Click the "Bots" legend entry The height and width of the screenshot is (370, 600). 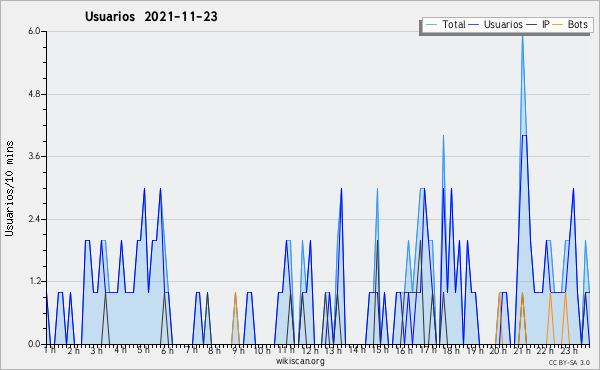[577, 24]
